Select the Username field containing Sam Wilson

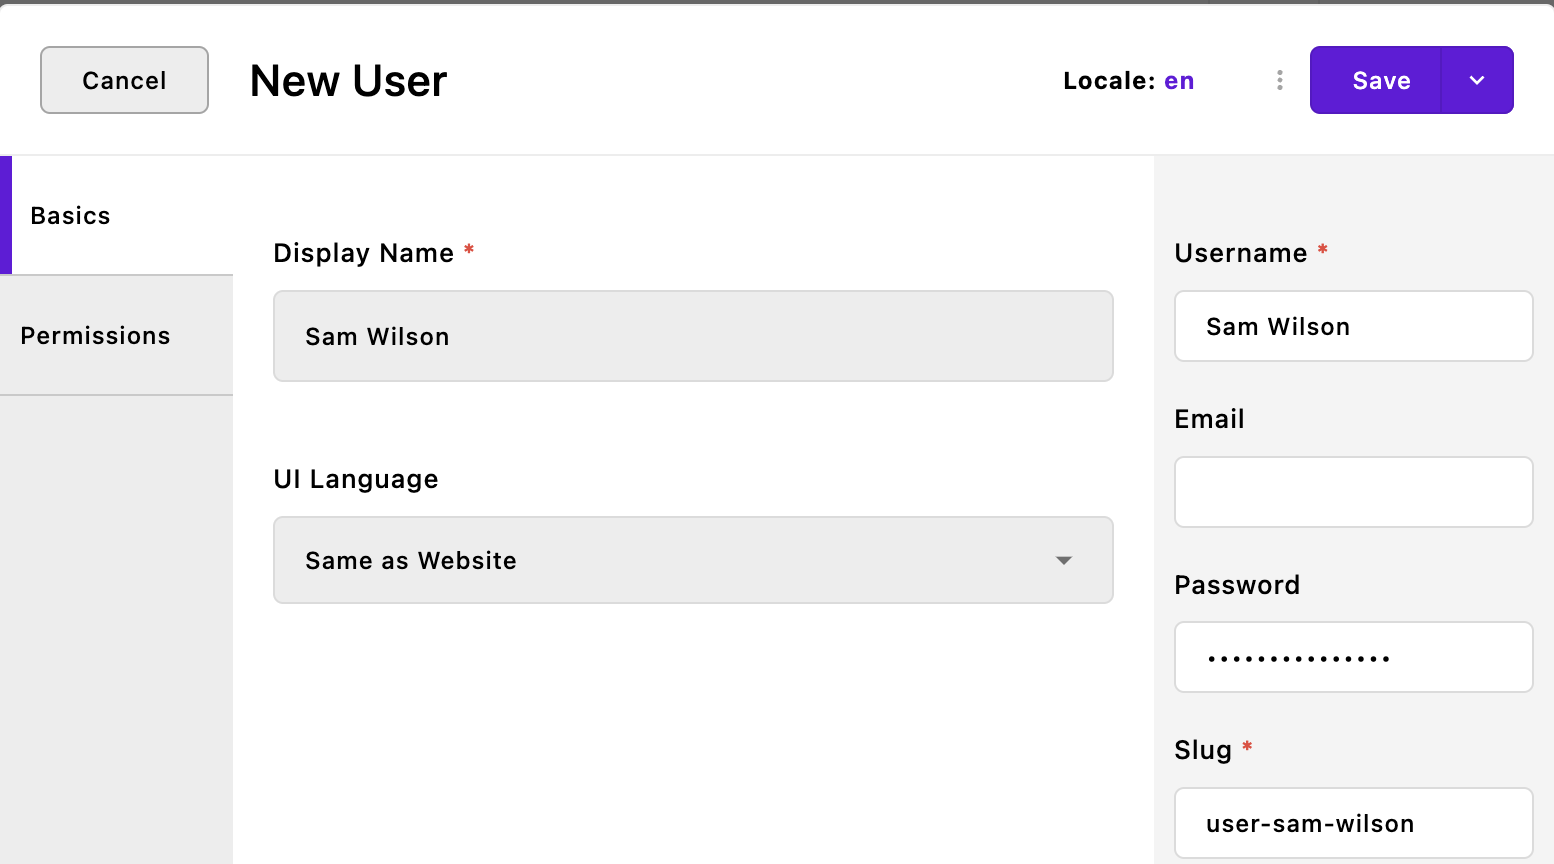coord(1353,326)
